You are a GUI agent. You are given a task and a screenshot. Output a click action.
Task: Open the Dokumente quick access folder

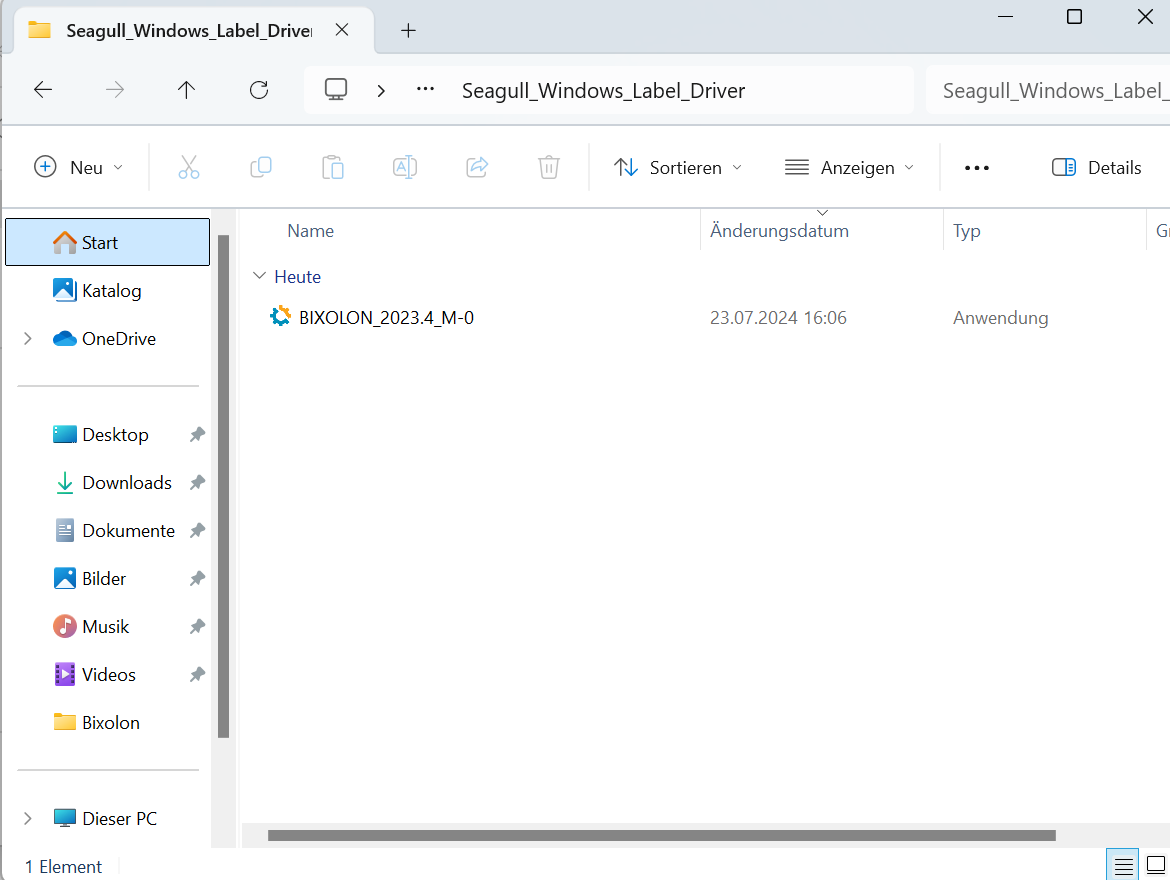pyautogui.click(x=128, y=531)
